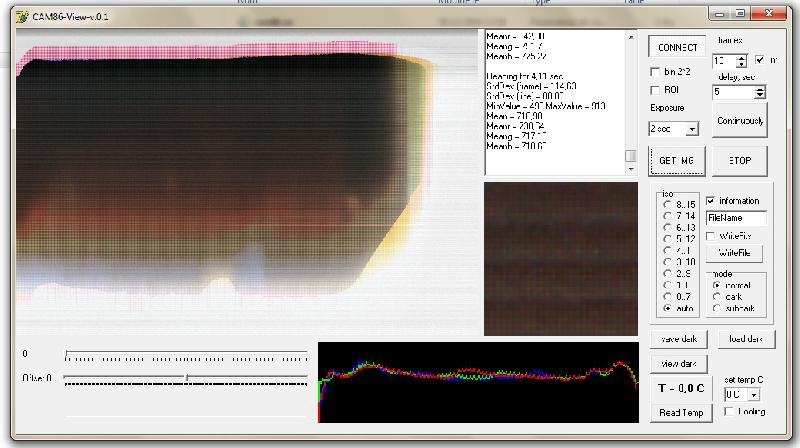Increase delay seconds with up arrow
Viewport: 800px width, 448px height.
[760, 89]
